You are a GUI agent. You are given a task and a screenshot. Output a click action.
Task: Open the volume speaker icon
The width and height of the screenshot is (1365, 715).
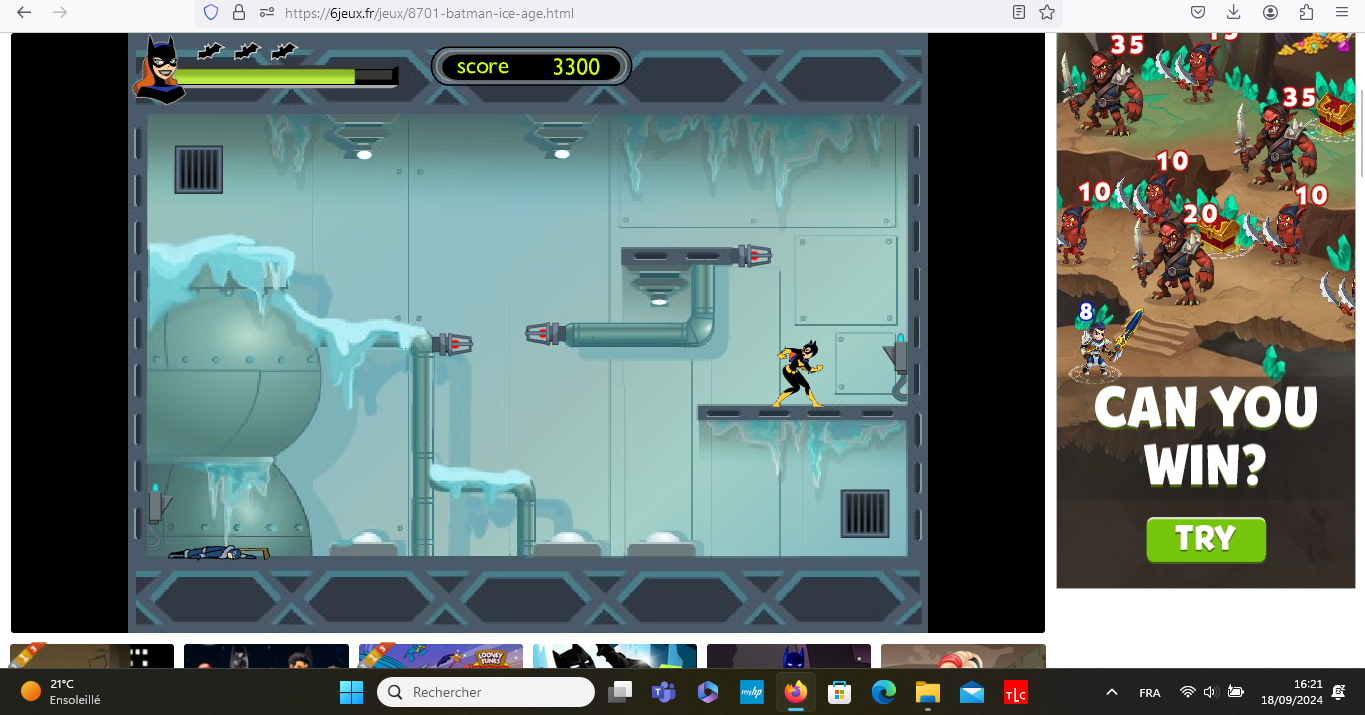pyautogui.click(x=1211, y=692)
